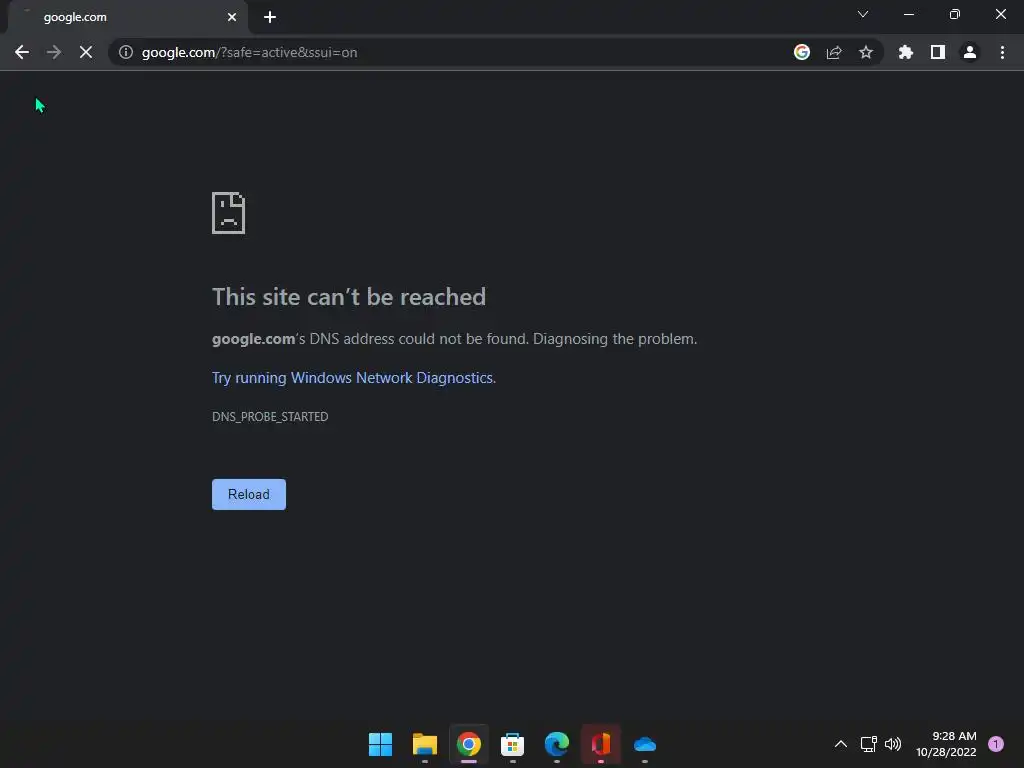Screen dimensions: 1024x768
Task: Click the Google icon in address bar
Action: (802, 52)
